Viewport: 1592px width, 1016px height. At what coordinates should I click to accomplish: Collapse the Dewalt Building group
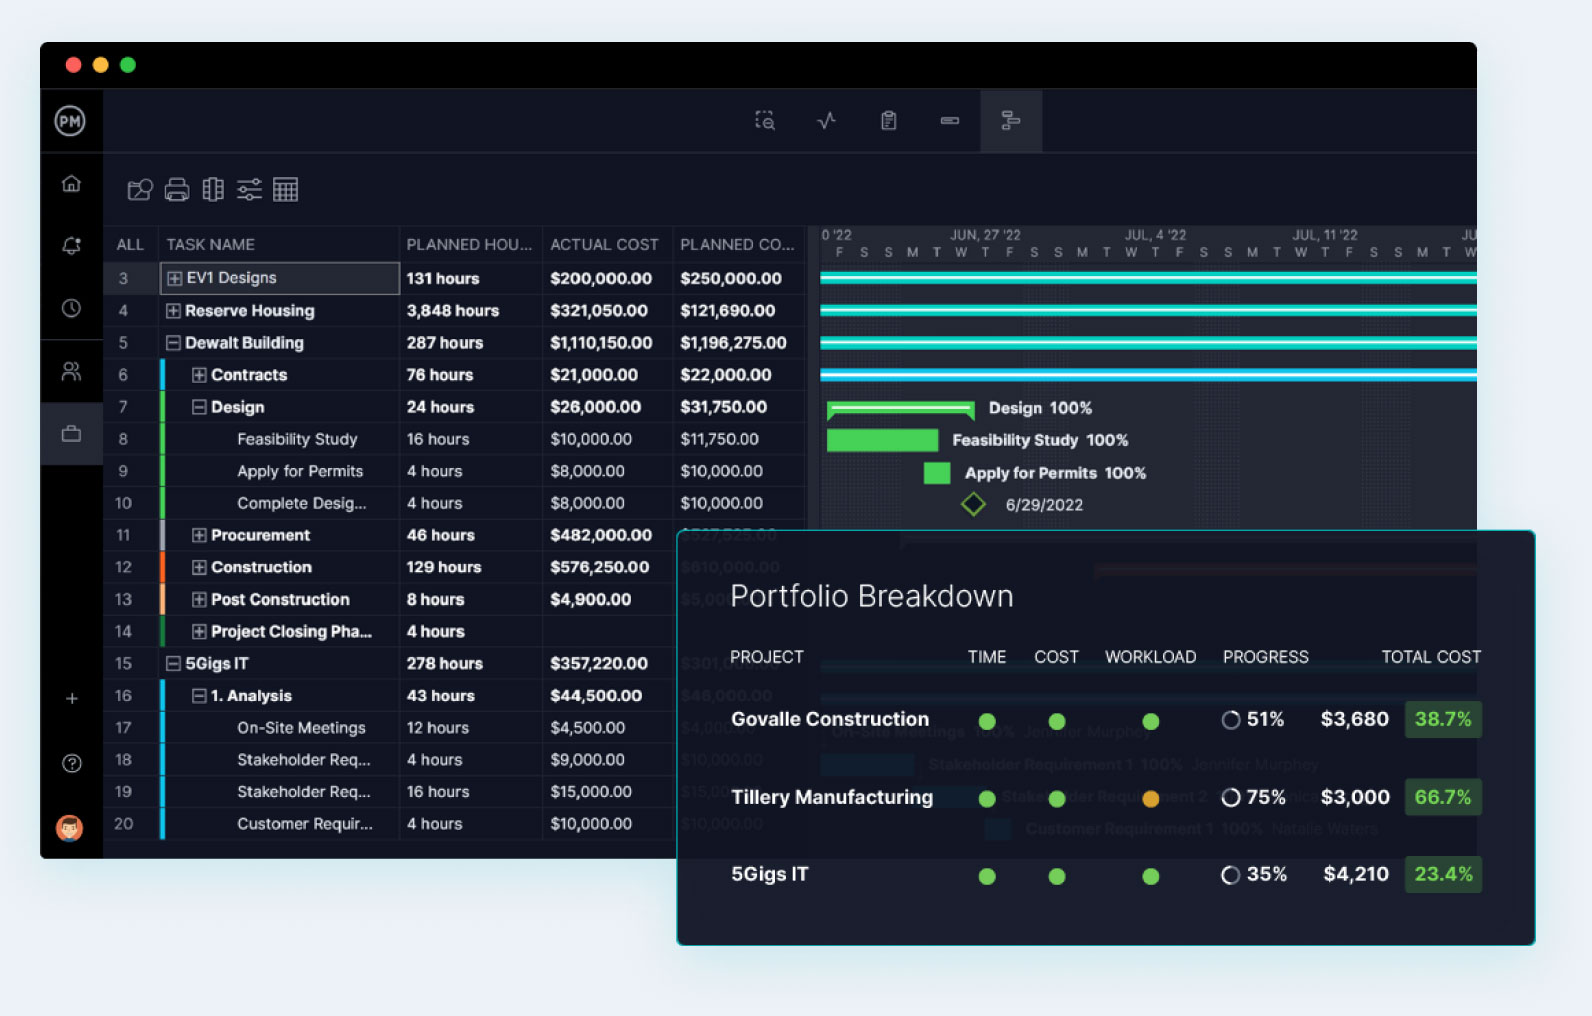[x=173, y=343]
